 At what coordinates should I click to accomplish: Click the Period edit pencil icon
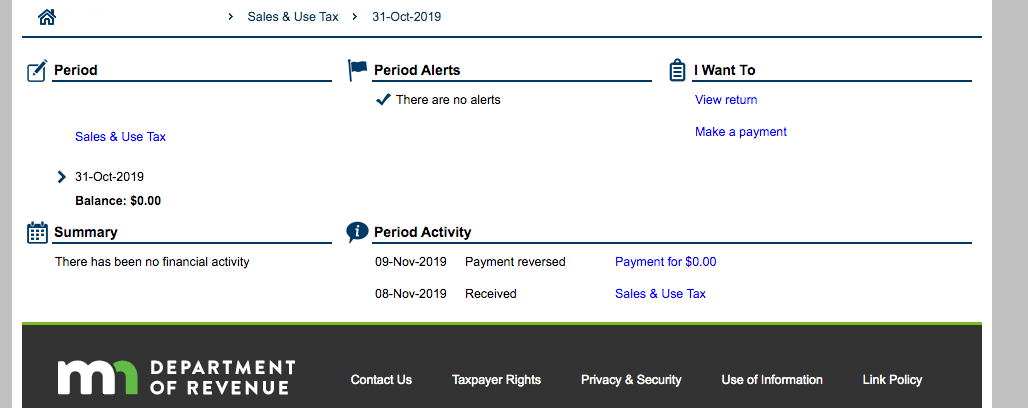point(37,70)
